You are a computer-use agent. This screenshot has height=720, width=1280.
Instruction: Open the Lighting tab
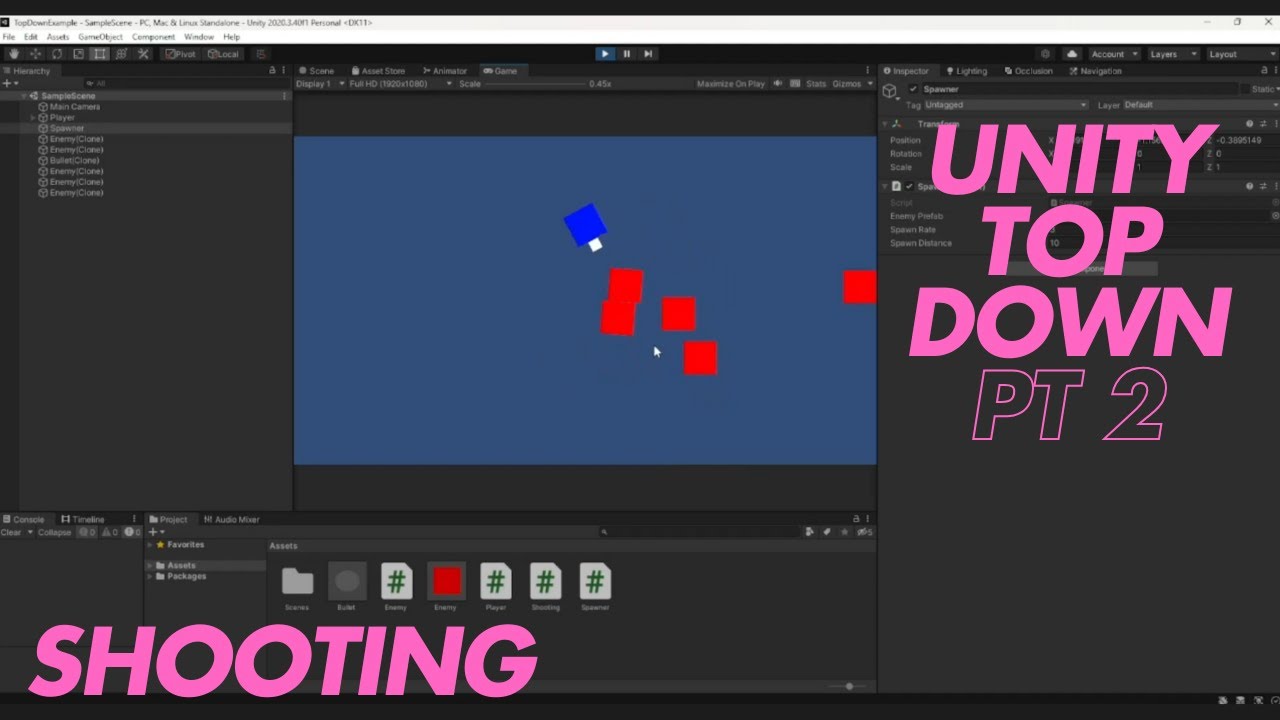[966, 71]
